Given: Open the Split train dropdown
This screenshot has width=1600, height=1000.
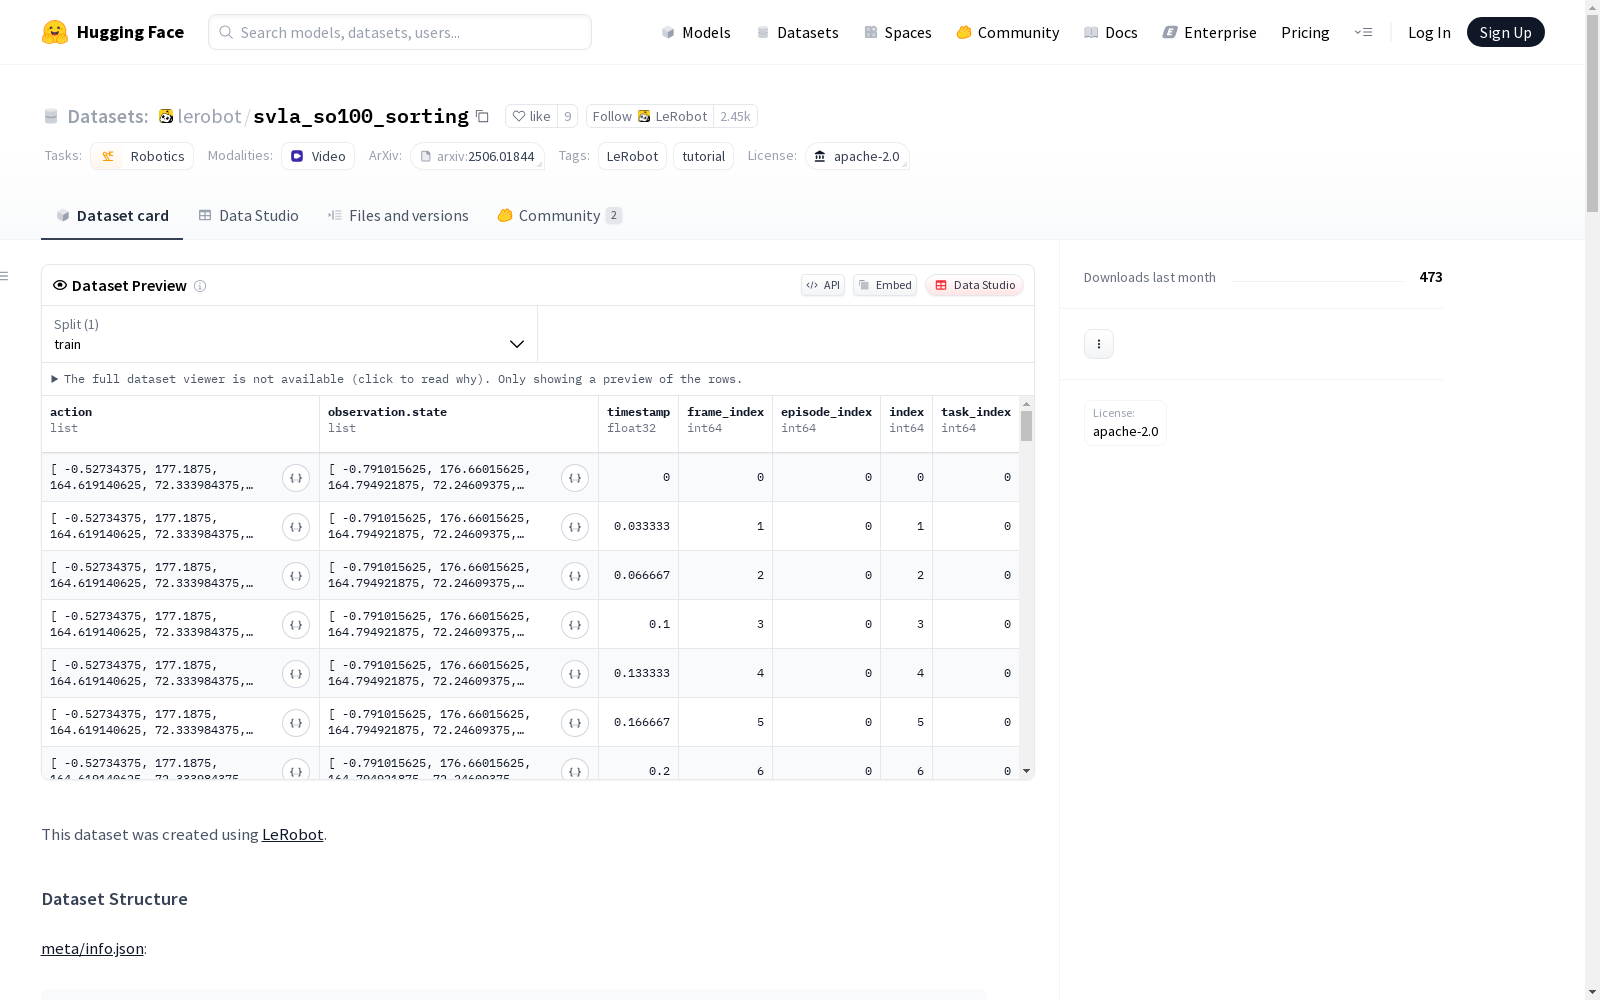Looking at the screenshot, I should point(289,334).
